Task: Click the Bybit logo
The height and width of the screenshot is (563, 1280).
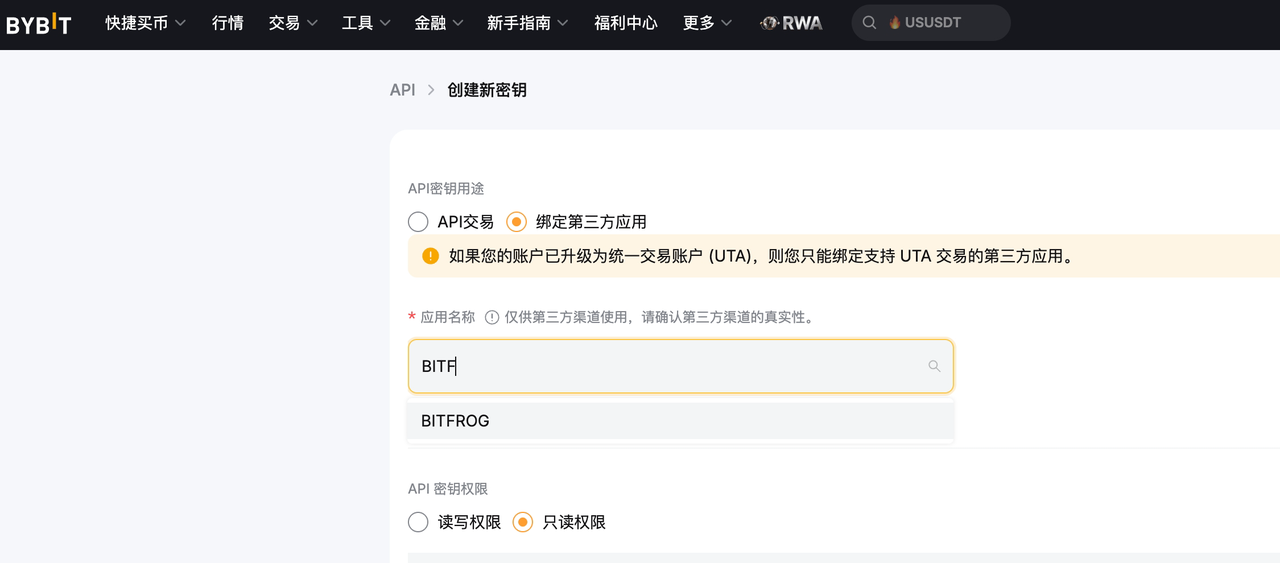Action: [x=39, y=23]
